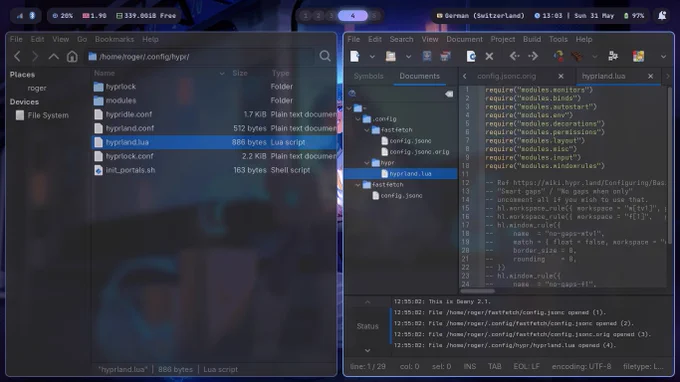Move message window tabs down with arrow
Viewport: 680px width, 382px height.
click(x=367, y=350)
